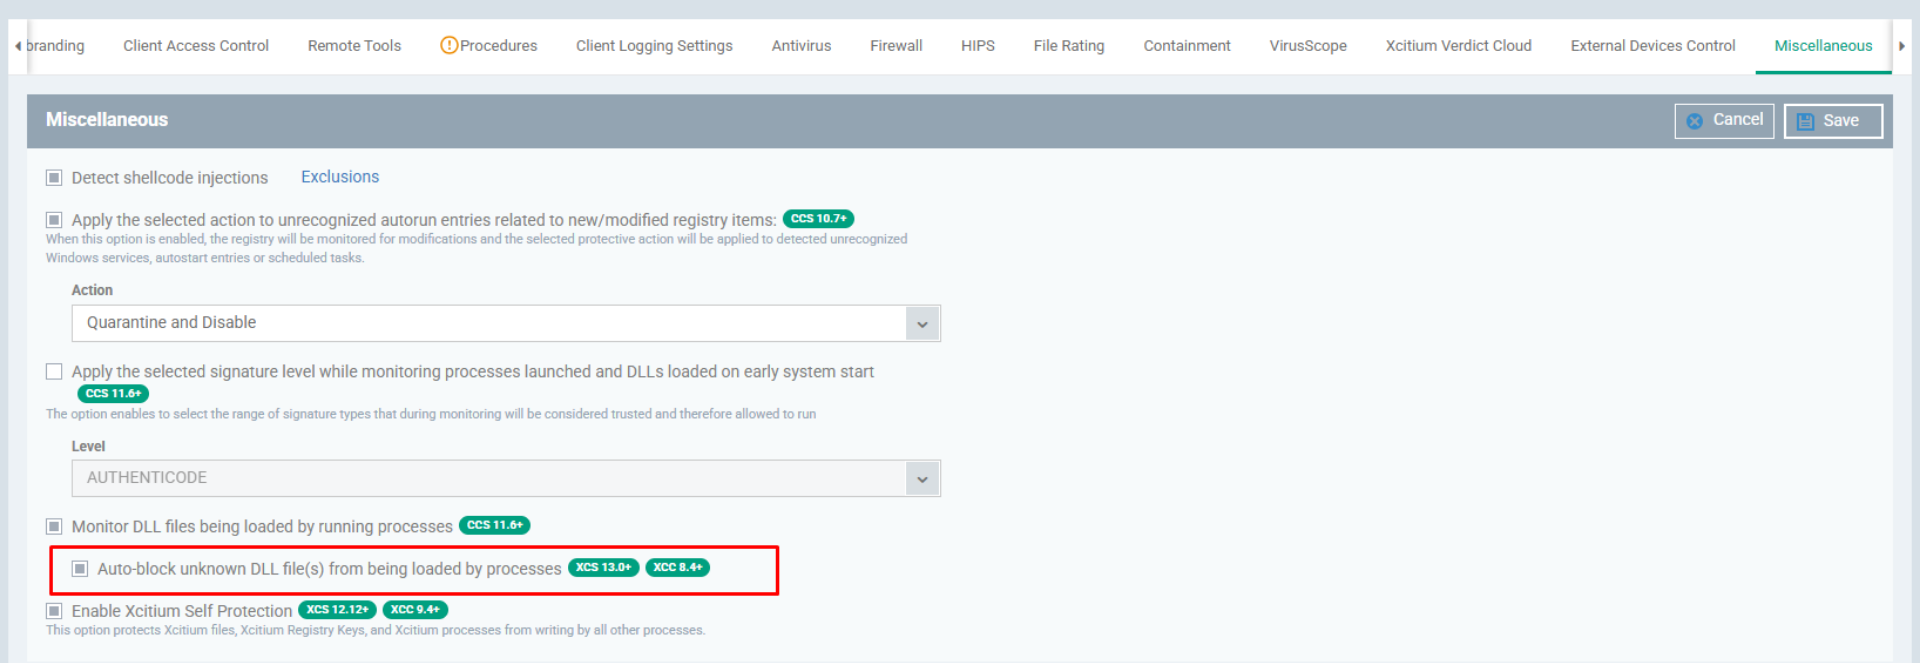Click the CCS 11.6+ badge under signature level option

click(x=113, y=394)
